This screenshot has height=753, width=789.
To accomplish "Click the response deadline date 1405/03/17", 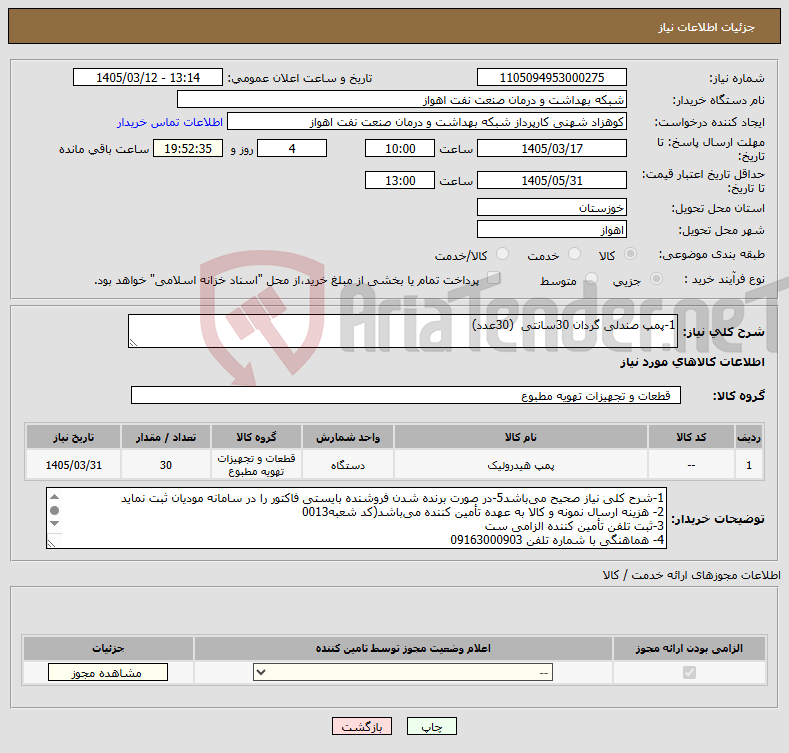I will click(x=551, y=148).
